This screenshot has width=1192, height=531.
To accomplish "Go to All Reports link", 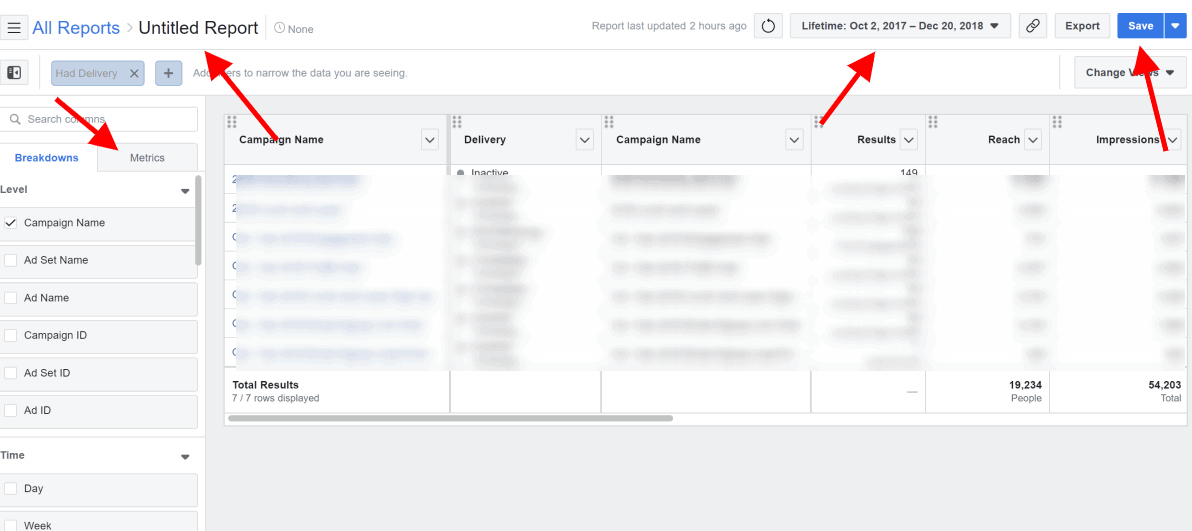I will click(x=76, y=28).
